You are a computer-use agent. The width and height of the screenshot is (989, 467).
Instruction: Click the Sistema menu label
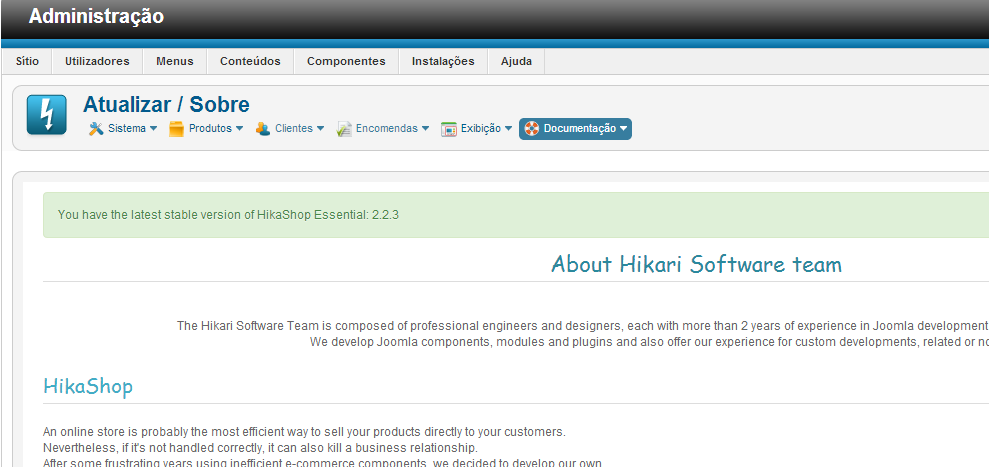click(x=127, y=129)
